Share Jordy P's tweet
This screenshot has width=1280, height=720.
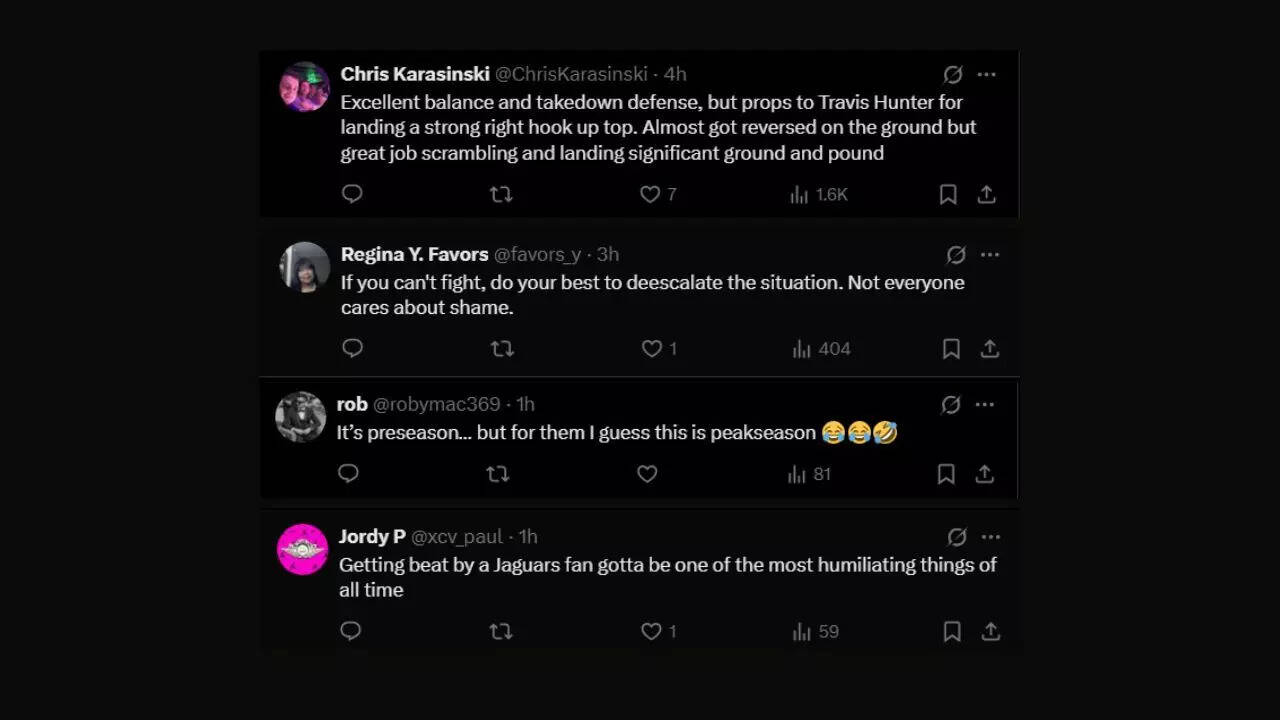coord(990,631)
